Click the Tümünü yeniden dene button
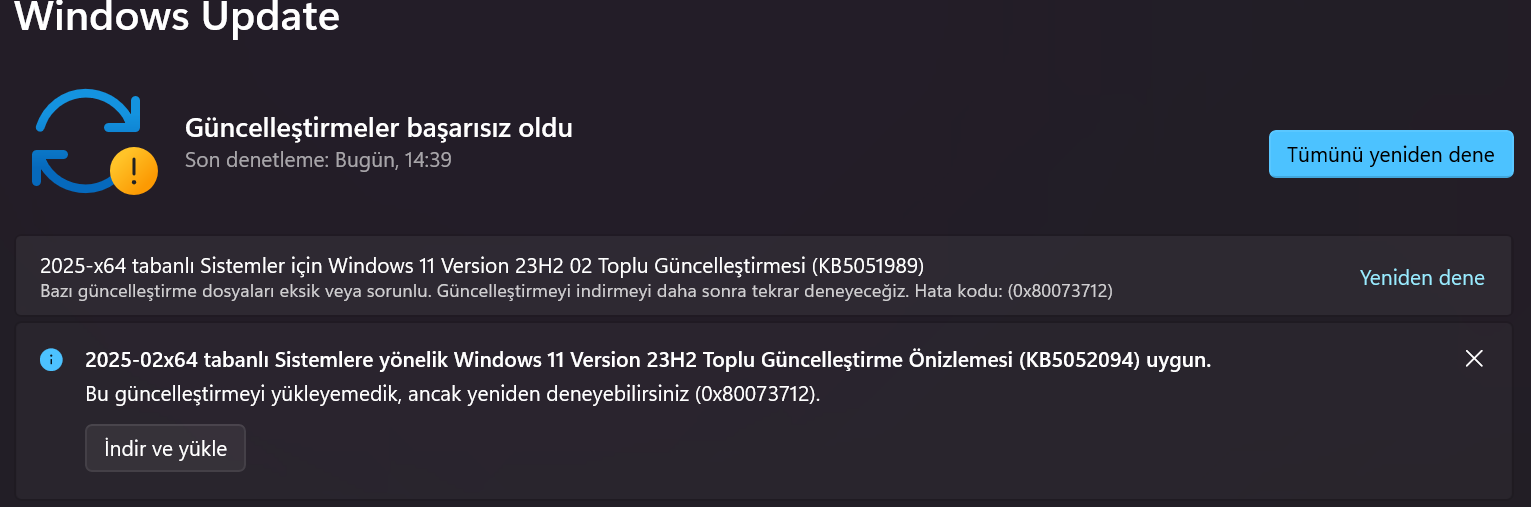 coord(1391,154)
